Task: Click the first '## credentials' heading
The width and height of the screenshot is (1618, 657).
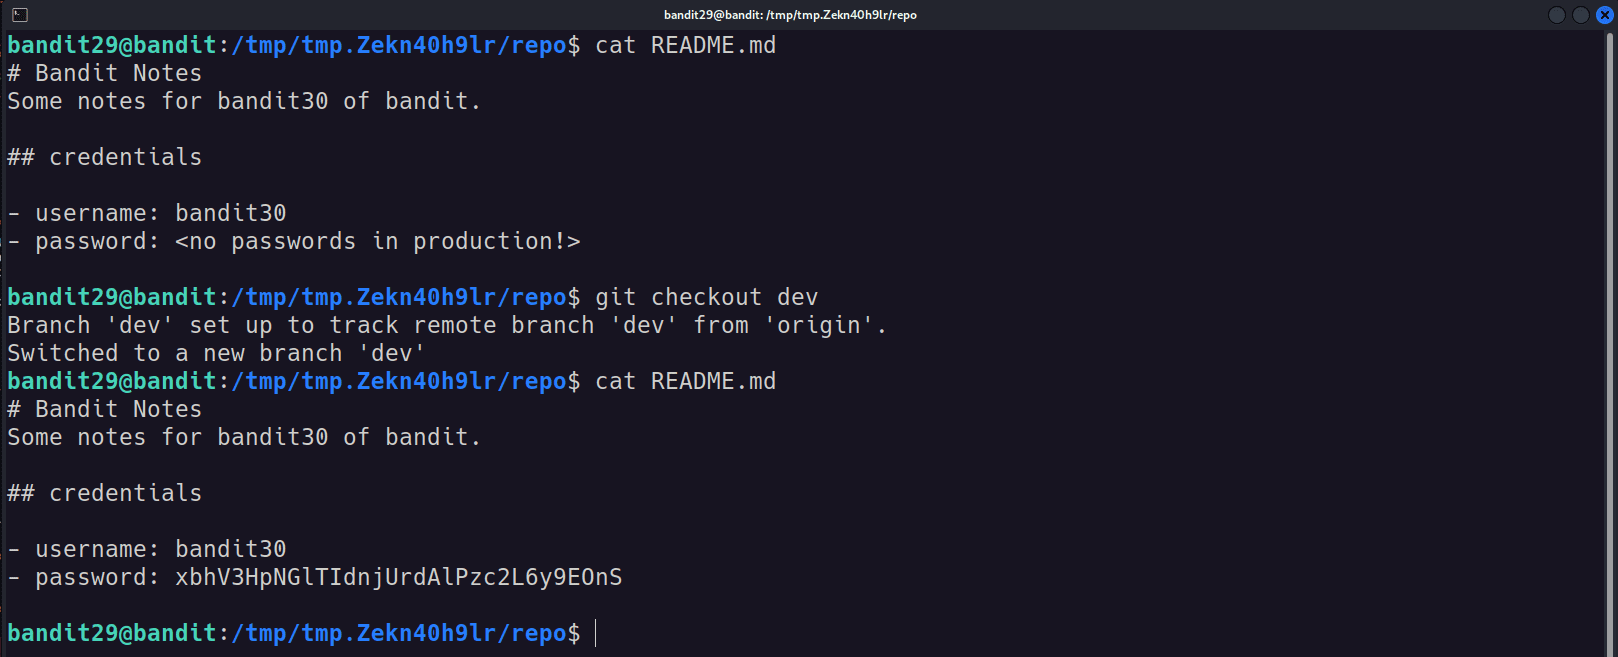Action: pyautogui.click(x=104, y=157)
